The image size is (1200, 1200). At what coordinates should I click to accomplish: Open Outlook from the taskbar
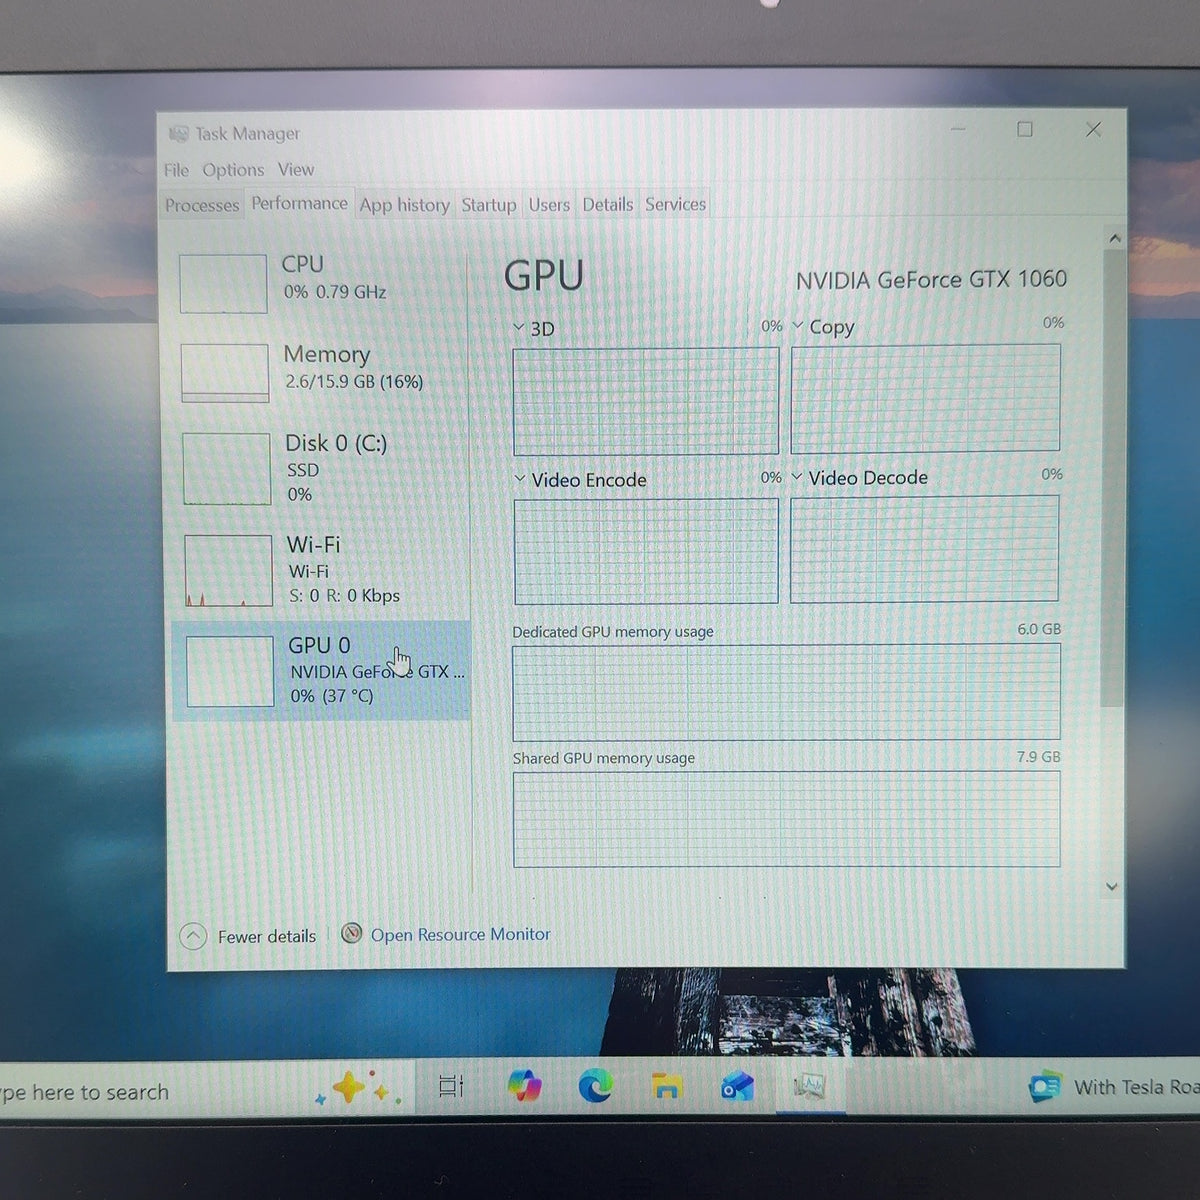point(737,1087)
